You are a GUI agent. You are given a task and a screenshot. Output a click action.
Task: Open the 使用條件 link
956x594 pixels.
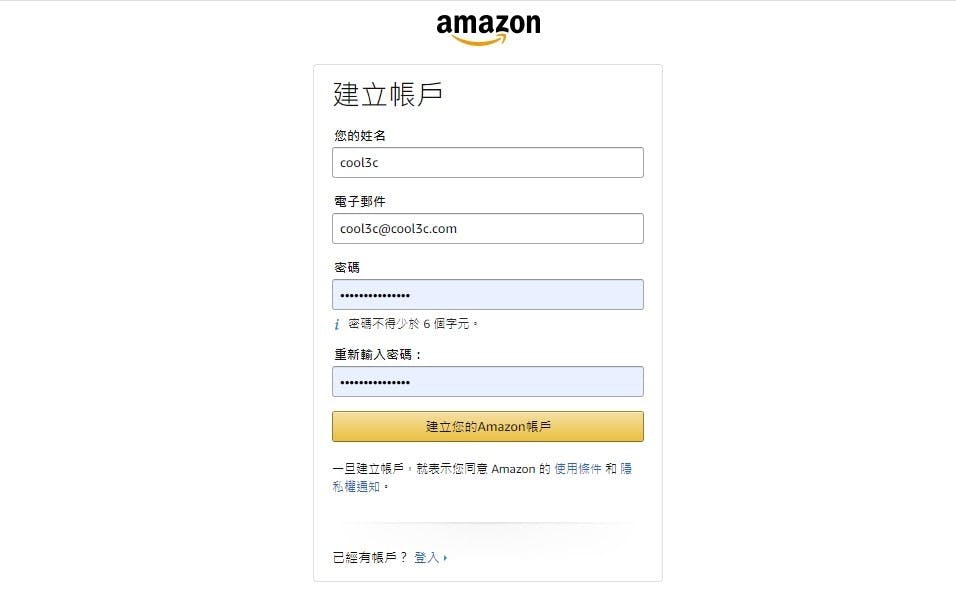tap(577, 469)
